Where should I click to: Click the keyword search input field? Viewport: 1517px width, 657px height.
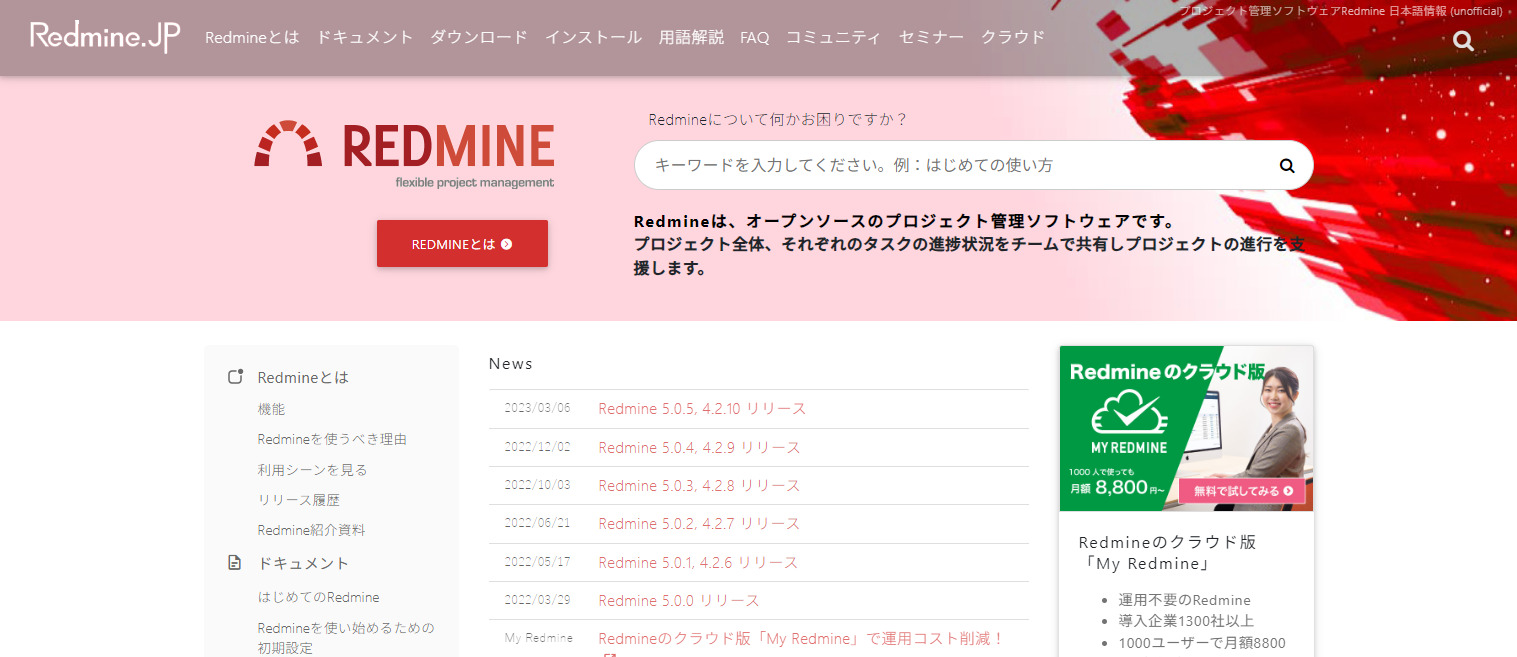pyautogui.click(x=950, y=165)
